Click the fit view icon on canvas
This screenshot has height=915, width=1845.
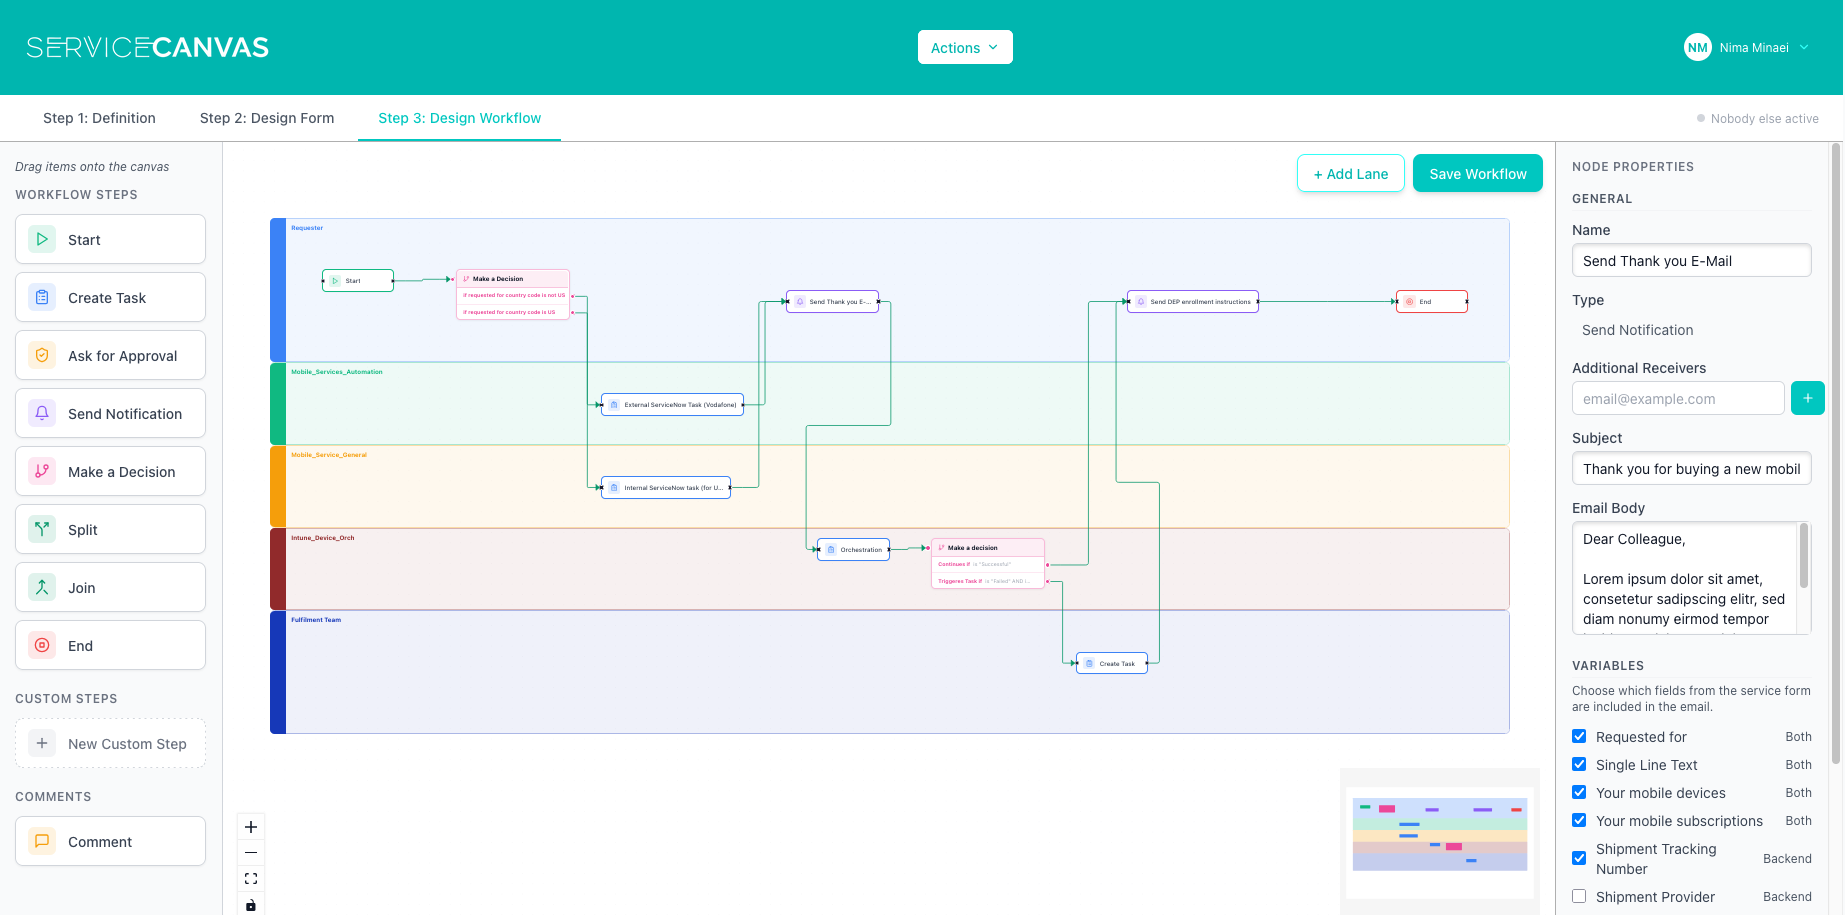pyautogui.click(x=251, y=879)
